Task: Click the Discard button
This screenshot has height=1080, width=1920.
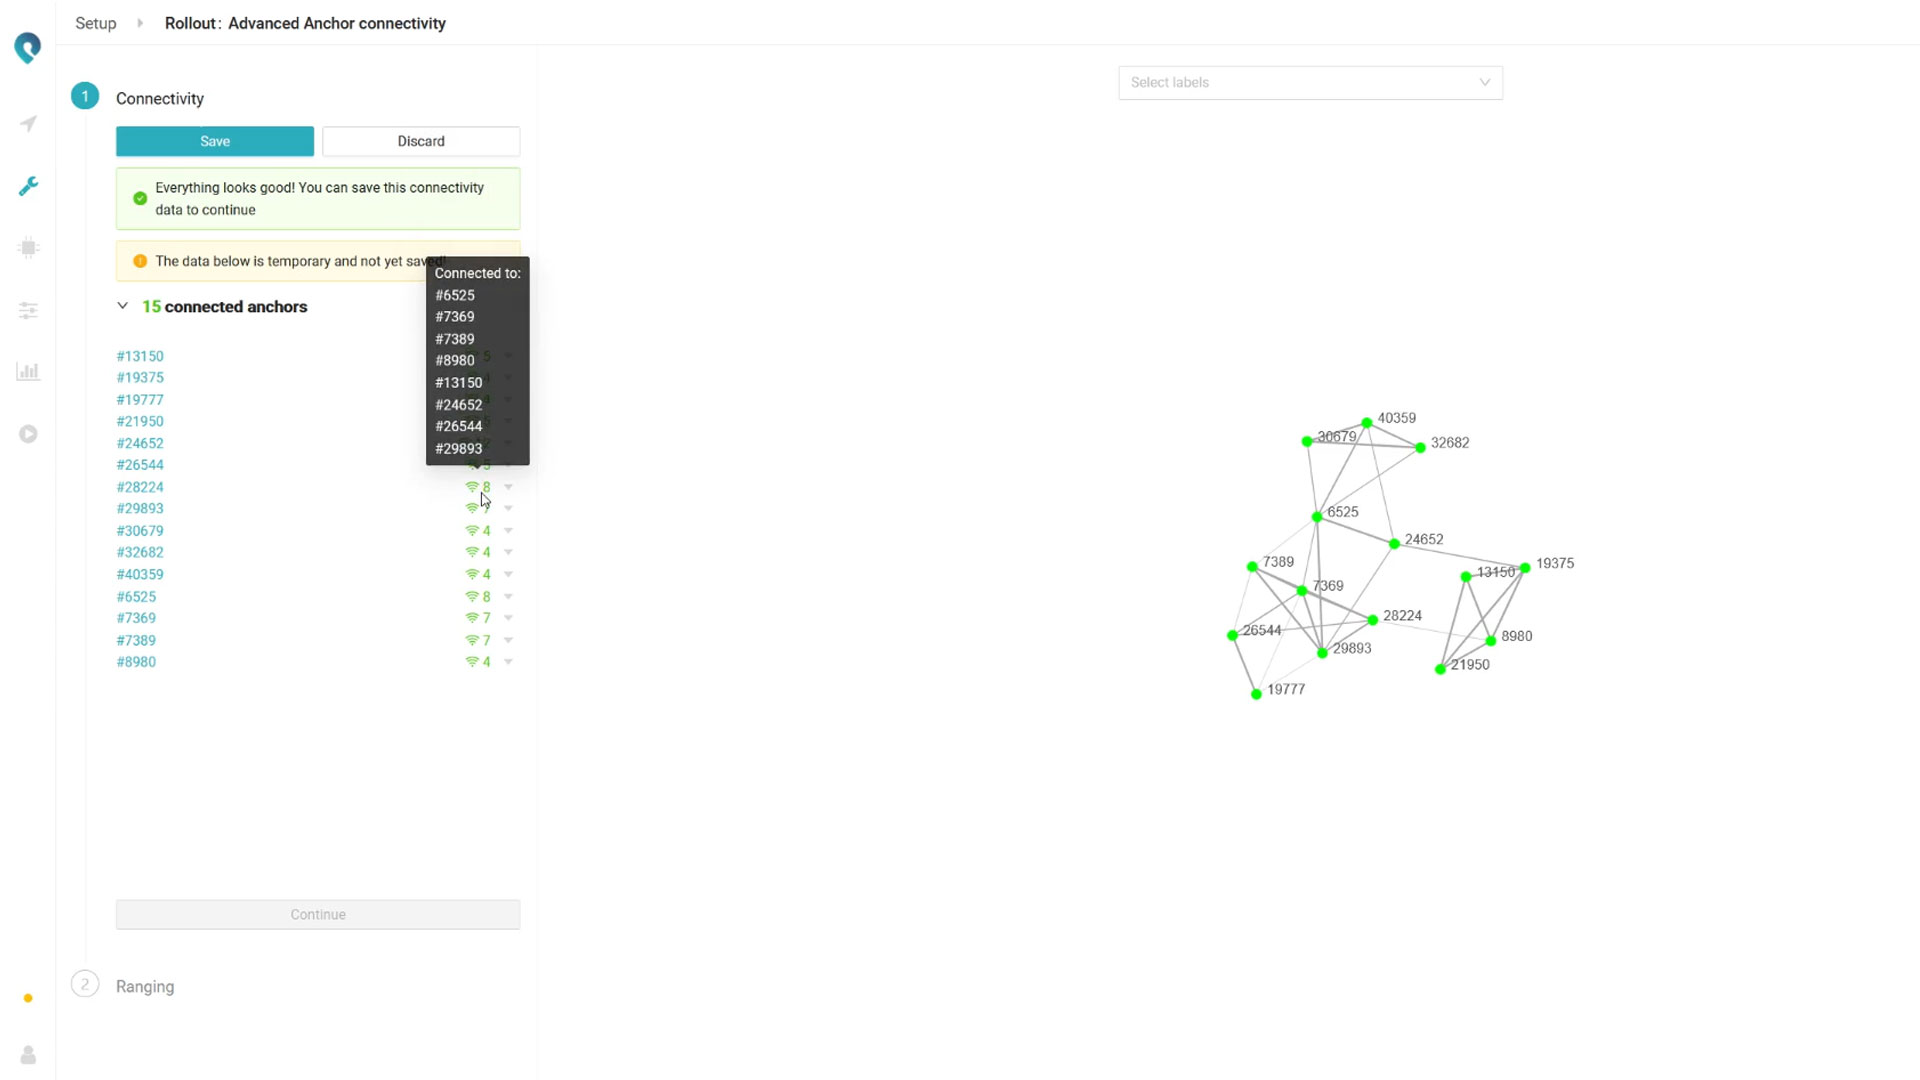Action: (421, 141)
